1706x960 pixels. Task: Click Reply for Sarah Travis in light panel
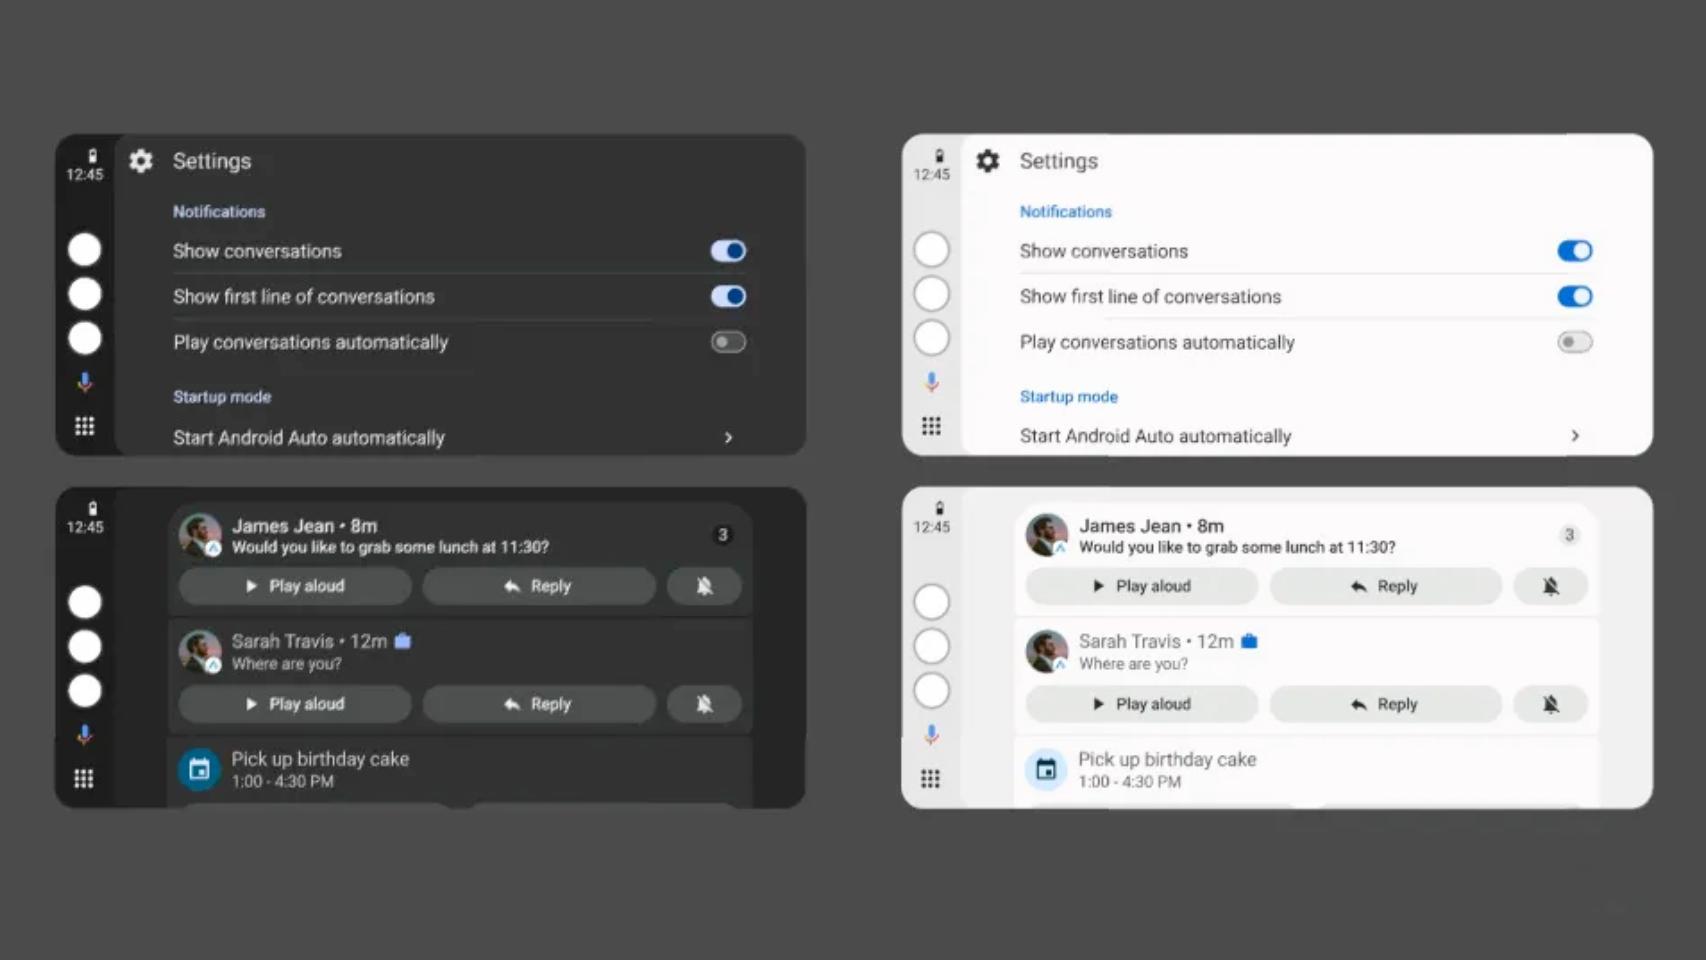tap(1385, 704)
